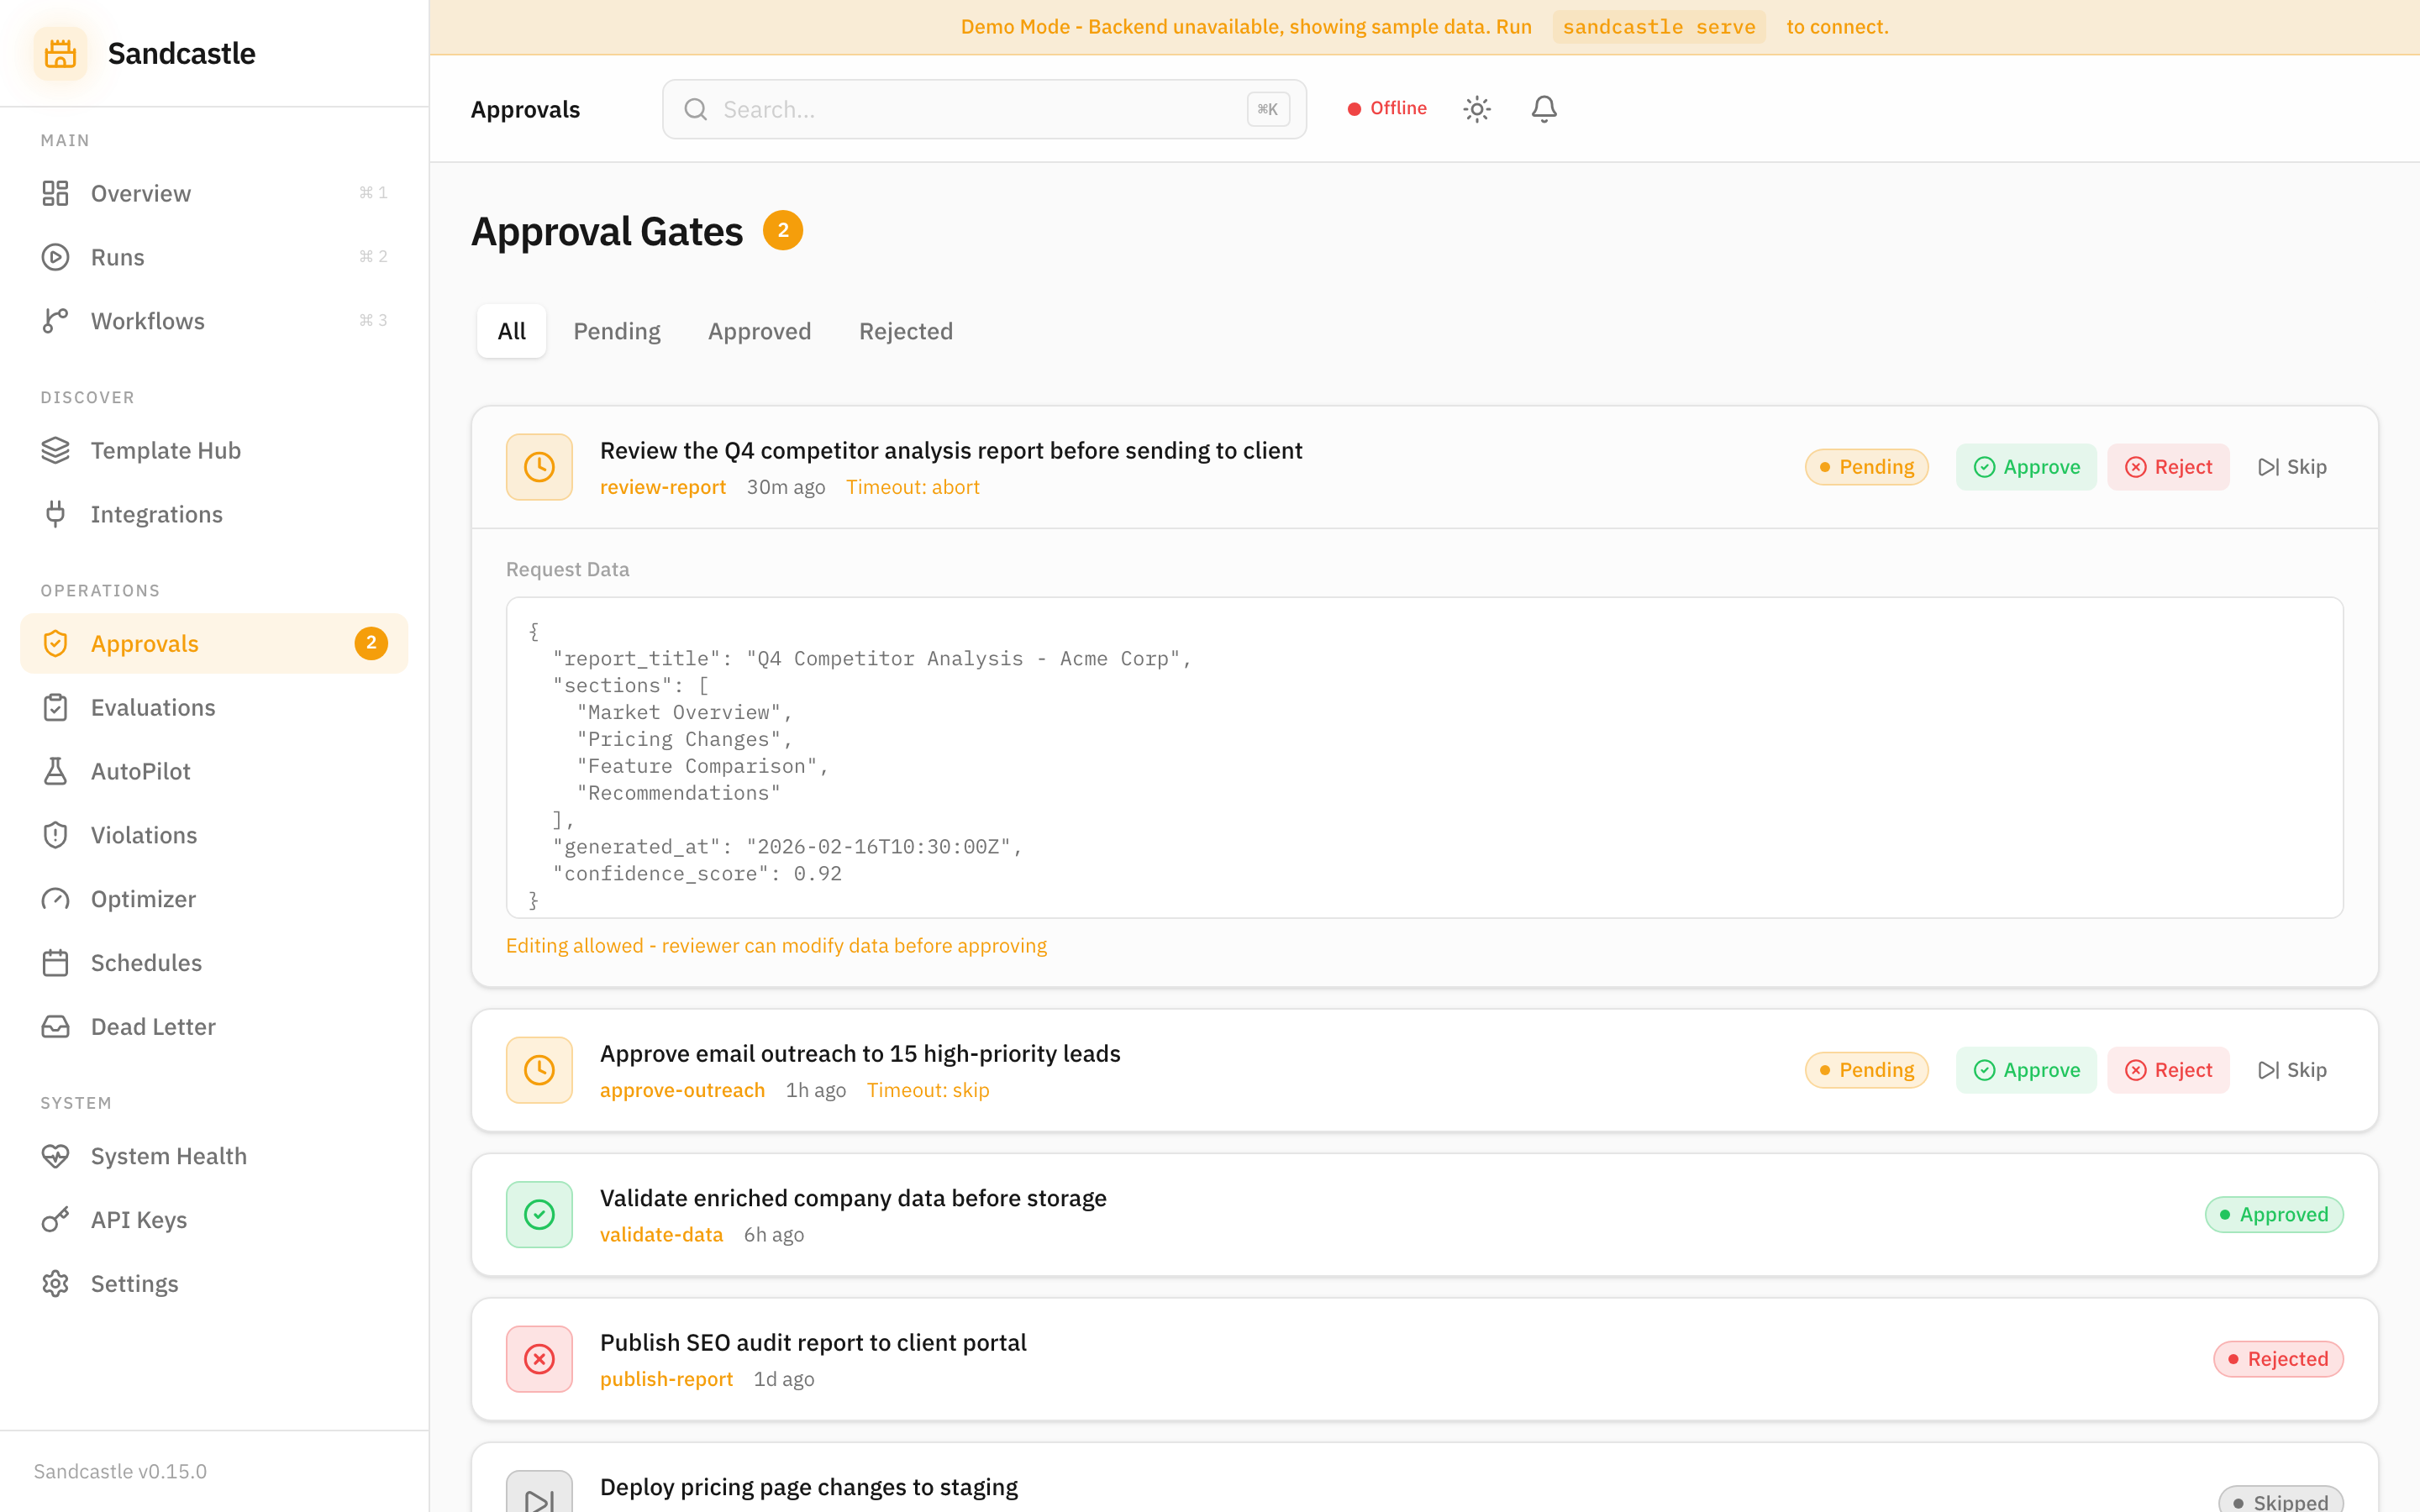Switch to the Pending tab
Screen dimensions: 2420x1512
[x=616, y=331]
